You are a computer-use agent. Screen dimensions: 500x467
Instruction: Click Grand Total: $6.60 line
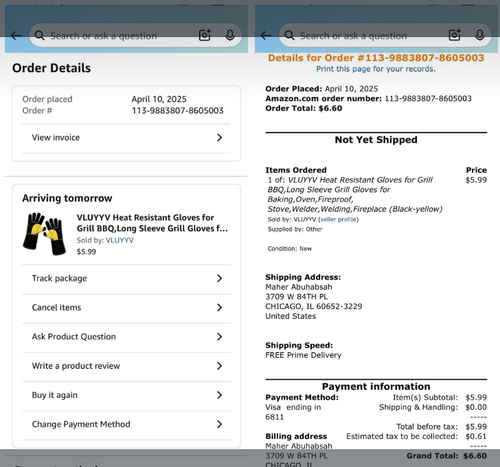coord(447,456)
